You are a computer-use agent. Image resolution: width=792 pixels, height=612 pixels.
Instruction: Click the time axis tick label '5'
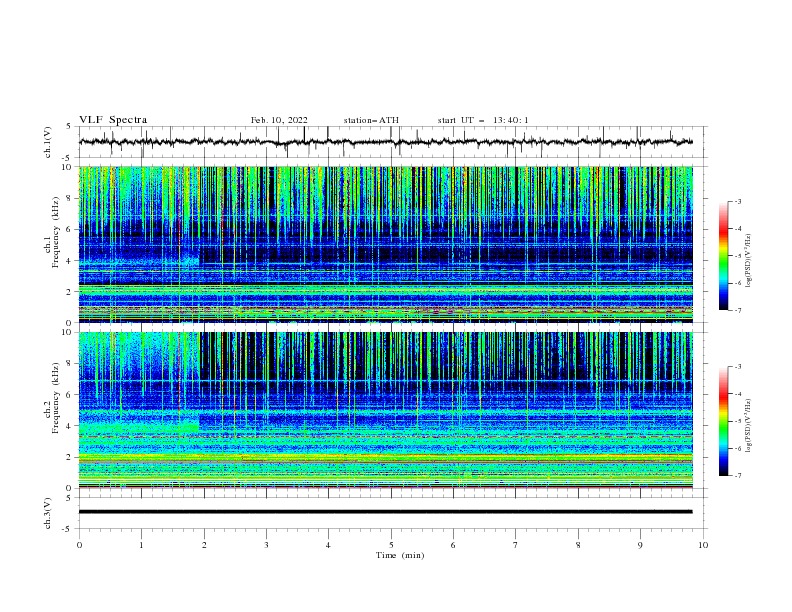tap(391, 545)
